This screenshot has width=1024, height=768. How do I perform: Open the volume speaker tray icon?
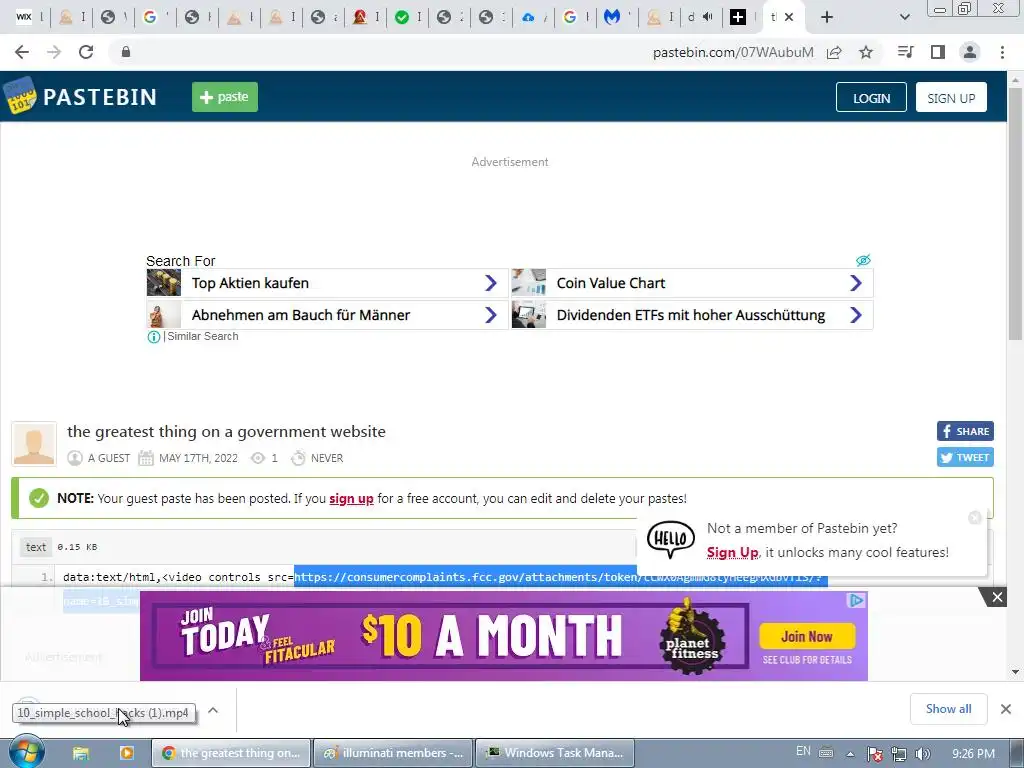(x=922, y=754)
